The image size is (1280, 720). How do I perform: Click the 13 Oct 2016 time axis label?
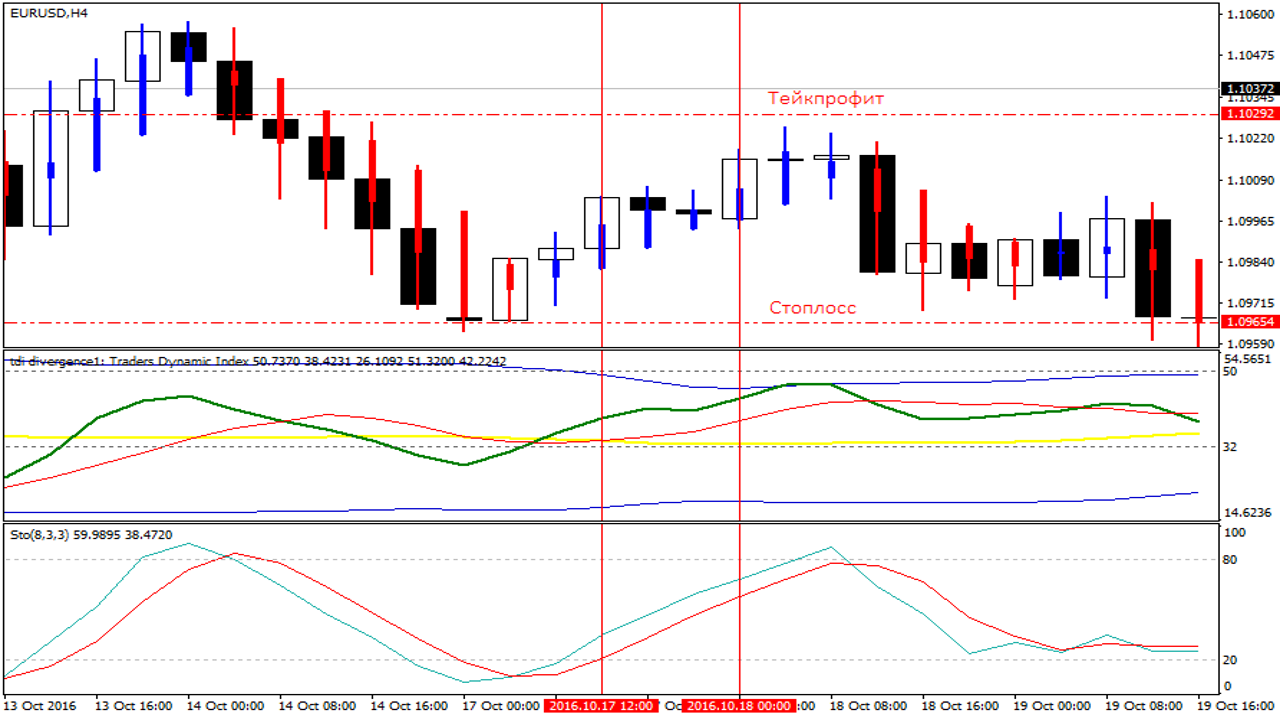click(x=39, y=706)
